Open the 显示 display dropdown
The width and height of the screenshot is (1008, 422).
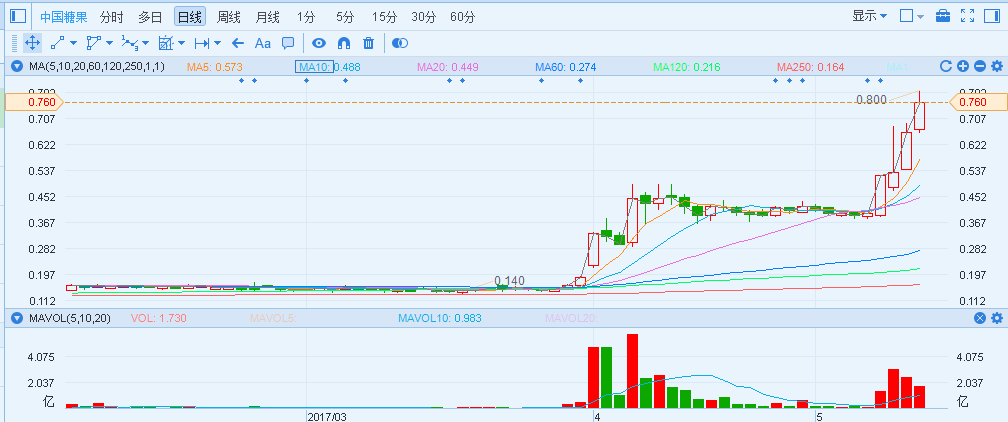[869, 16]
